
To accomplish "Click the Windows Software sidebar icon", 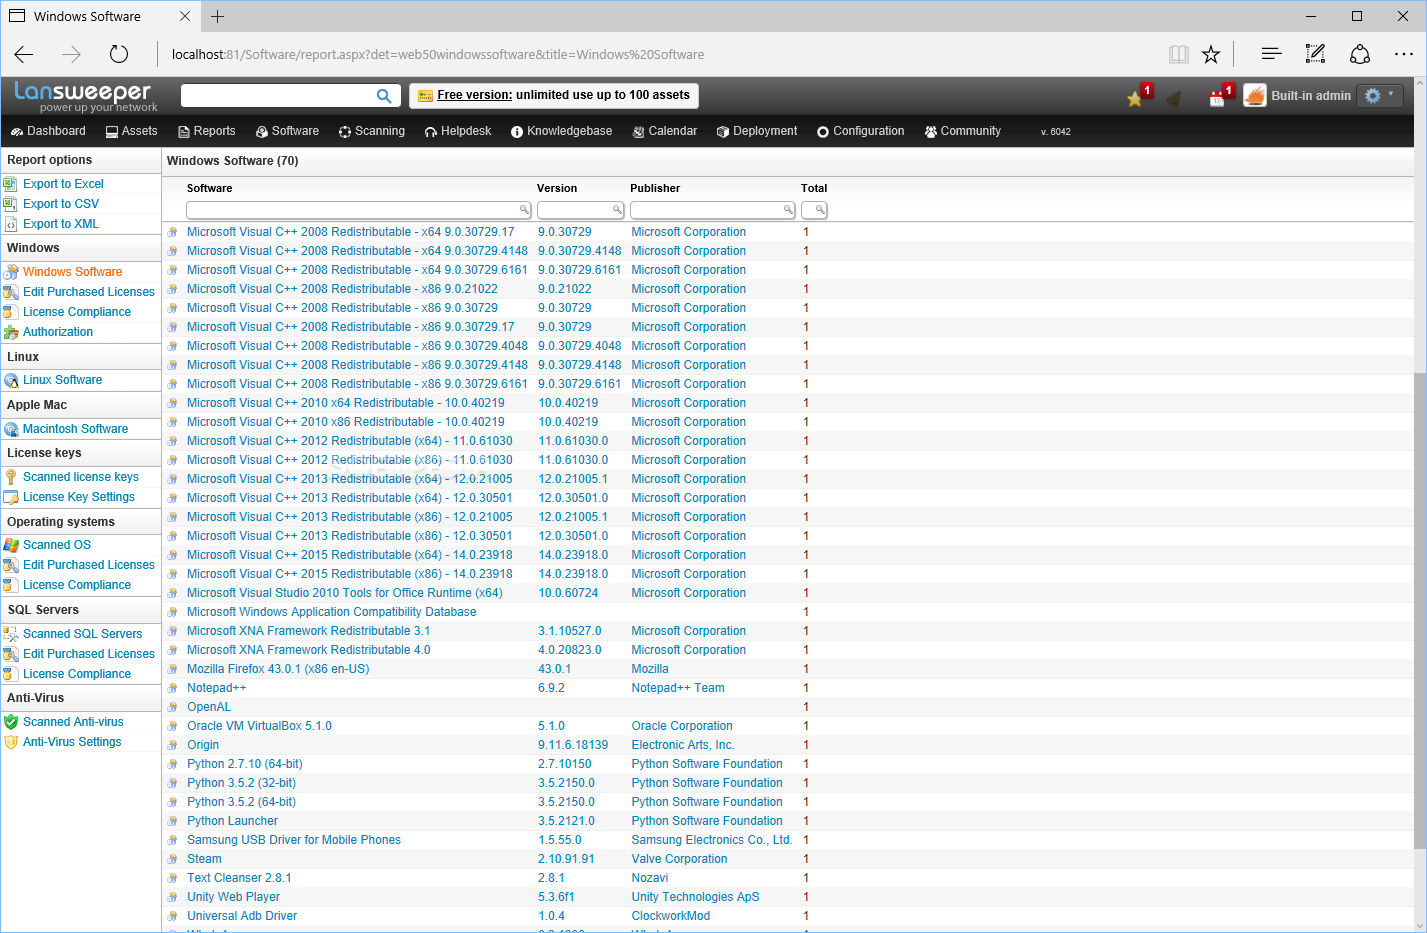I will 11,272.
